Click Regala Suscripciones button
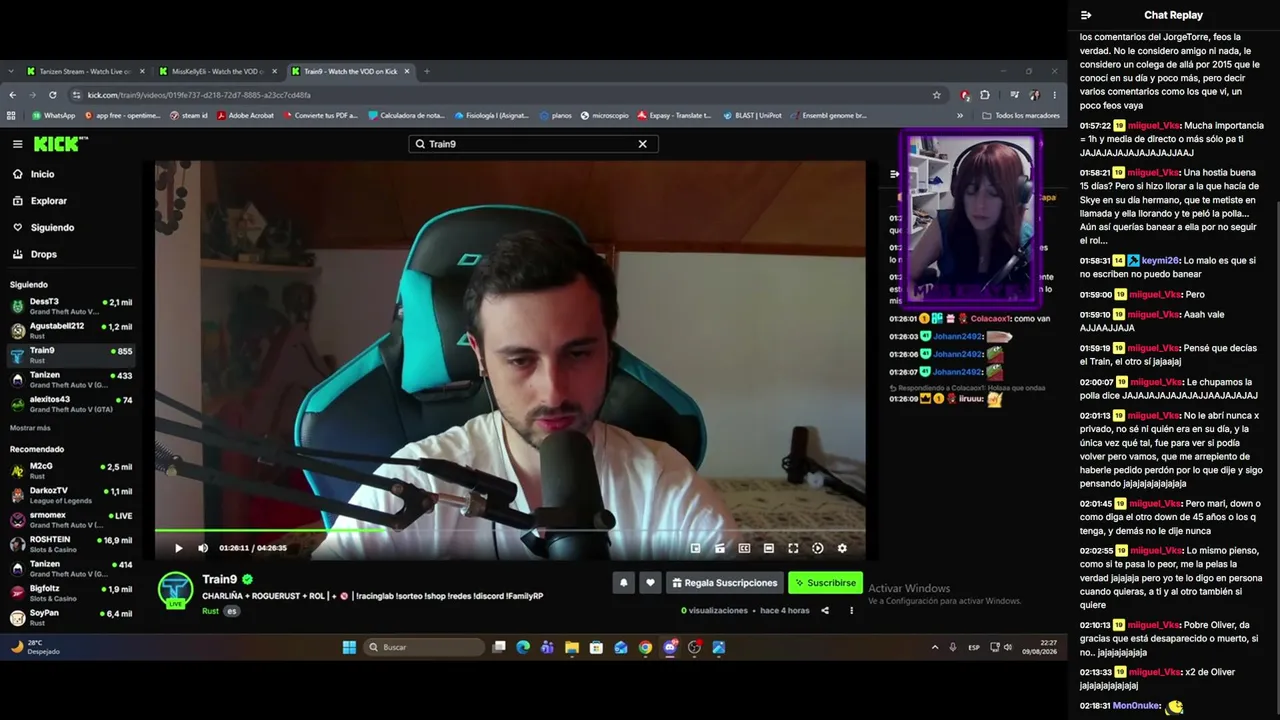1280x720 pixels. [x=724, y=583]
